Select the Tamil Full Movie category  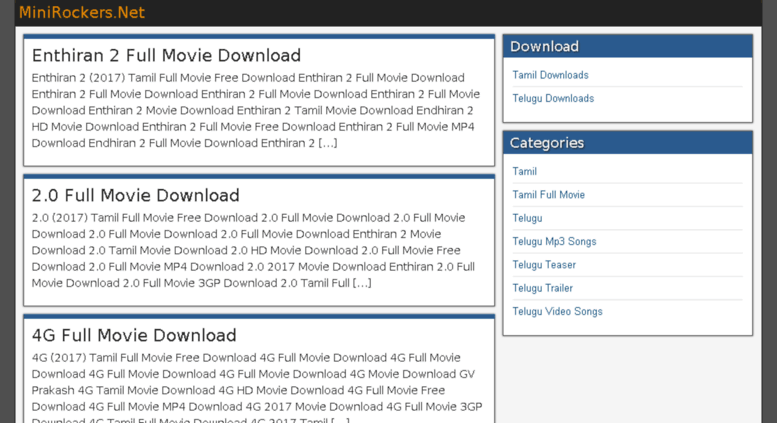pyautogui.click(x=548, y=194)
